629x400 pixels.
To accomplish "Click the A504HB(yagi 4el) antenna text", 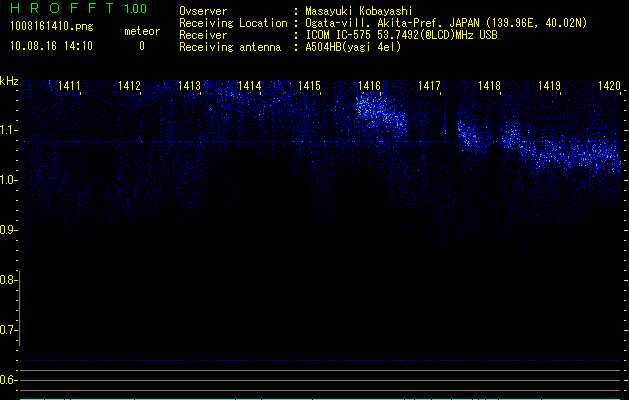I will point(353,47).
